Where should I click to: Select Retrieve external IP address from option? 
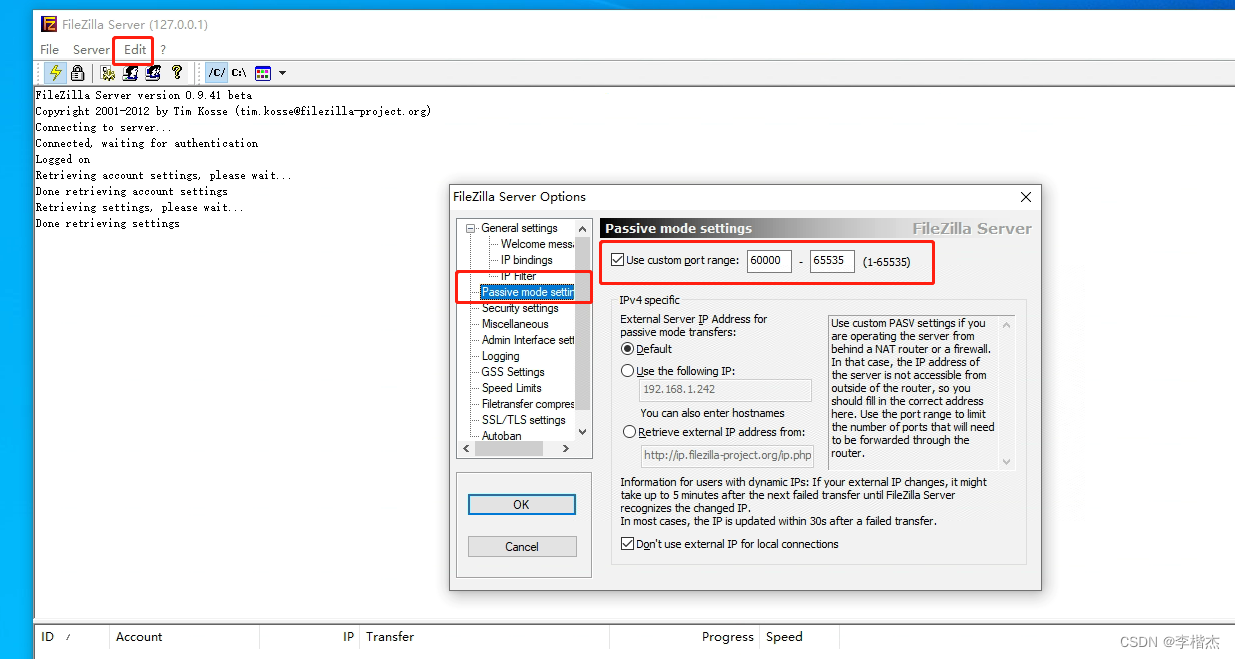(629, 432)
